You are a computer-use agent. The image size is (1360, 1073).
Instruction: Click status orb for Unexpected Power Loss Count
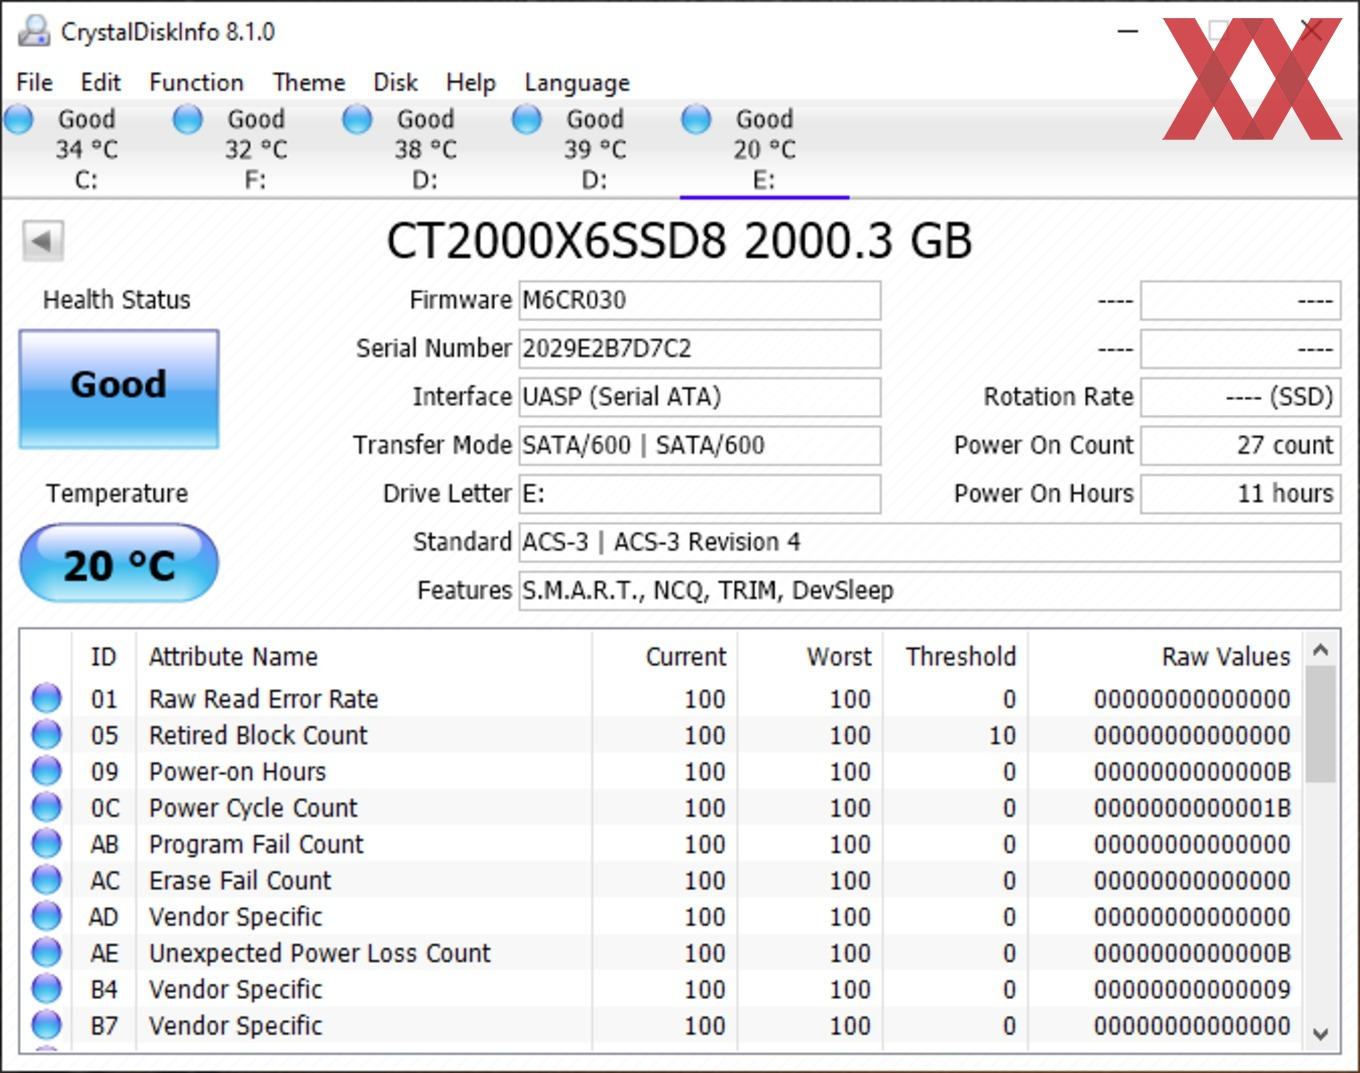click(46, 952)
